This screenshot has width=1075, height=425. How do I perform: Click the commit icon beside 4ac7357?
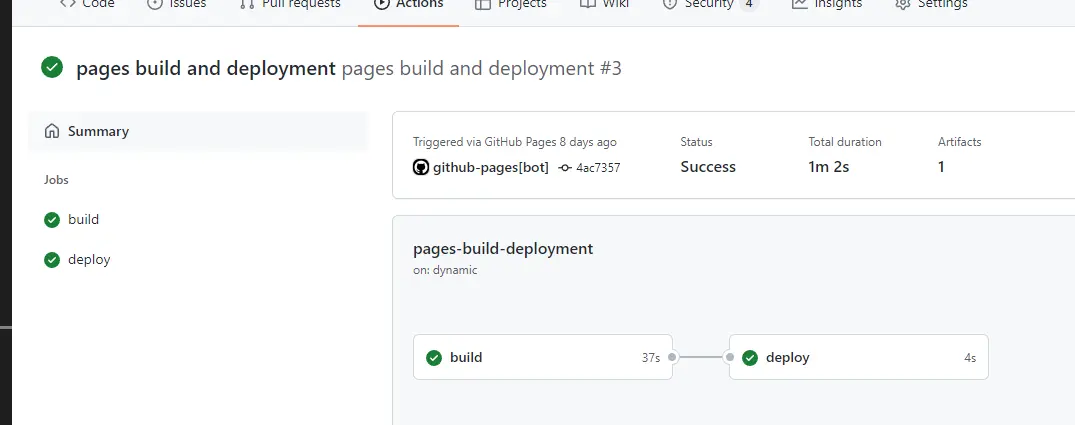565,168
